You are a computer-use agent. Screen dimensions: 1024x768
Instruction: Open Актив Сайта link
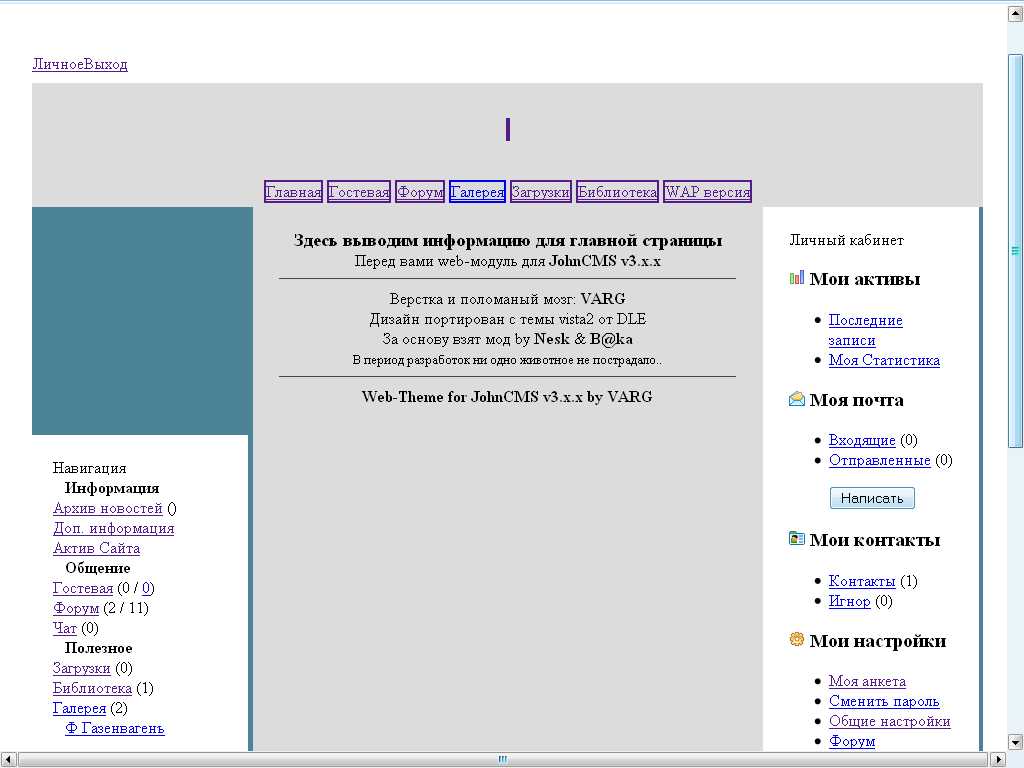(x=97, y=549)
